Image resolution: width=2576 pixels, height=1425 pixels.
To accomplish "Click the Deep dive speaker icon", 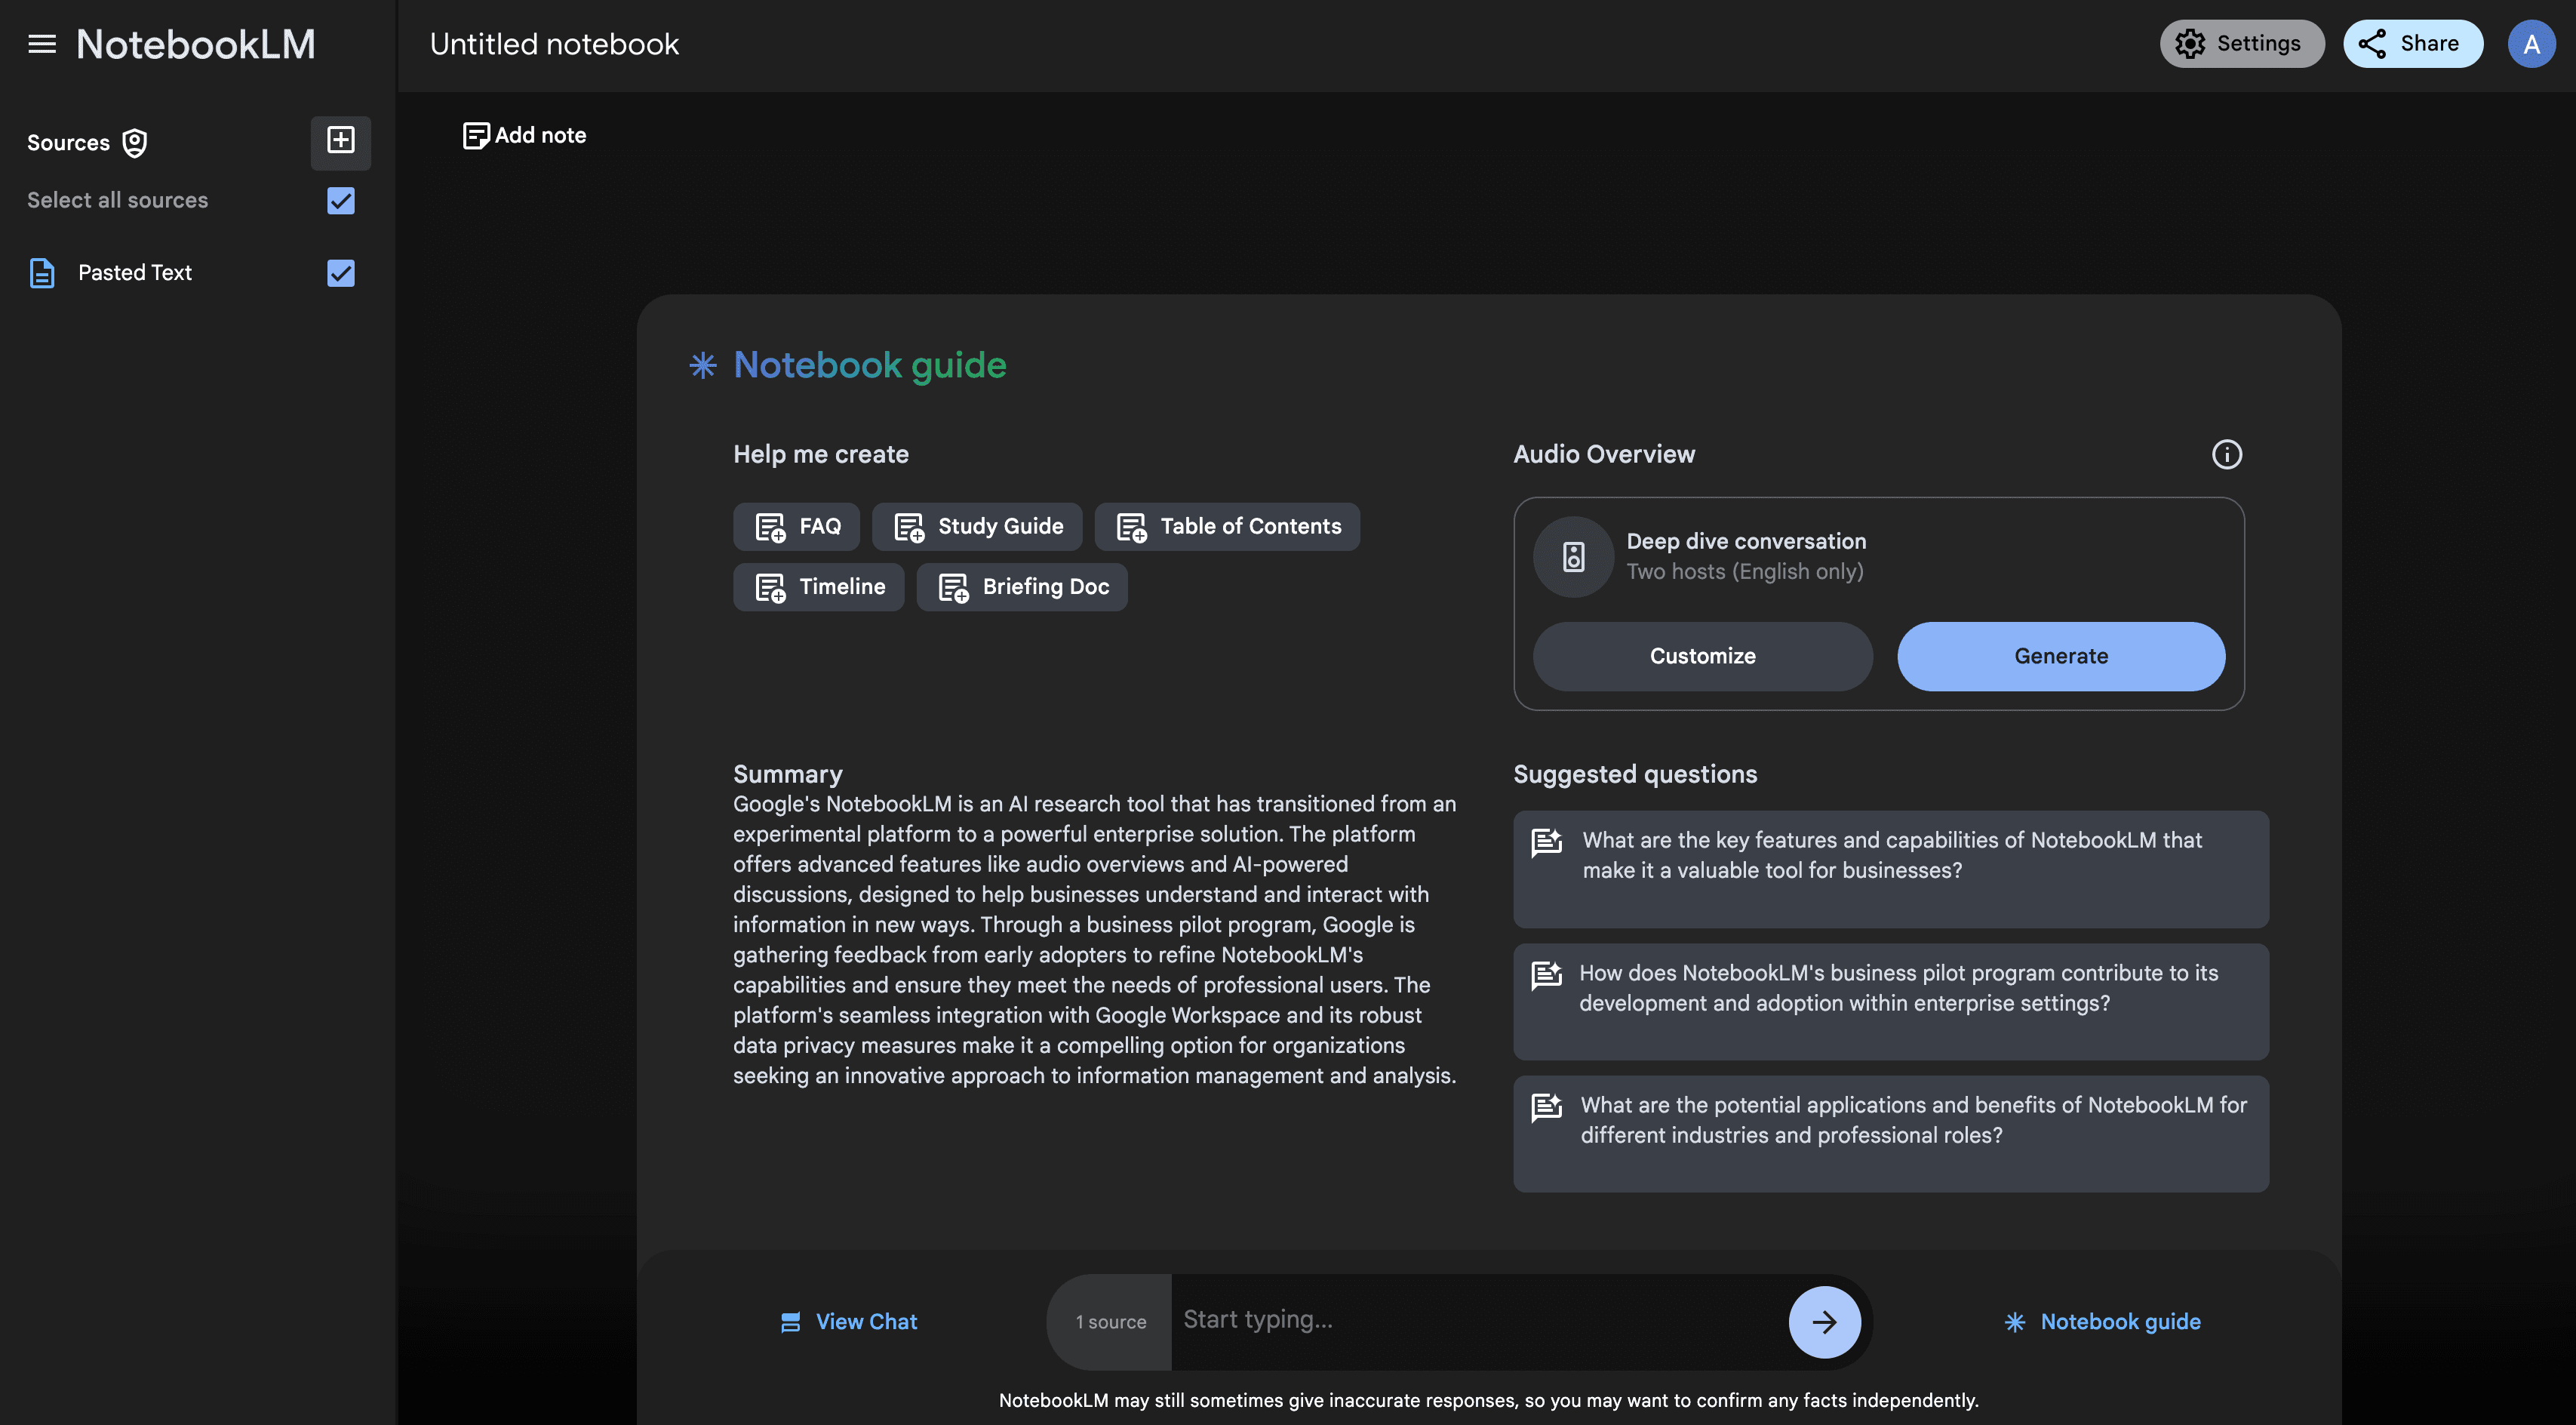I will tap(1573, 557).
